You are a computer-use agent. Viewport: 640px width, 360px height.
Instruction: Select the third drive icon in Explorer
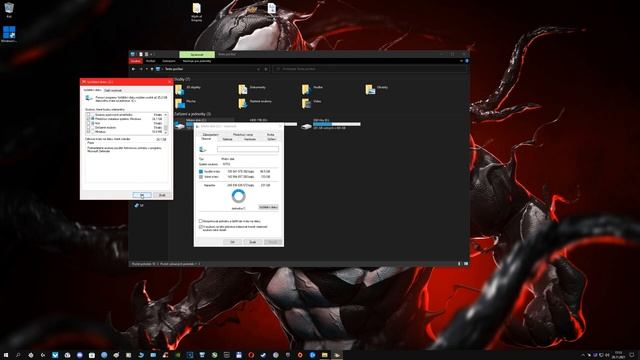coord(306,126)
